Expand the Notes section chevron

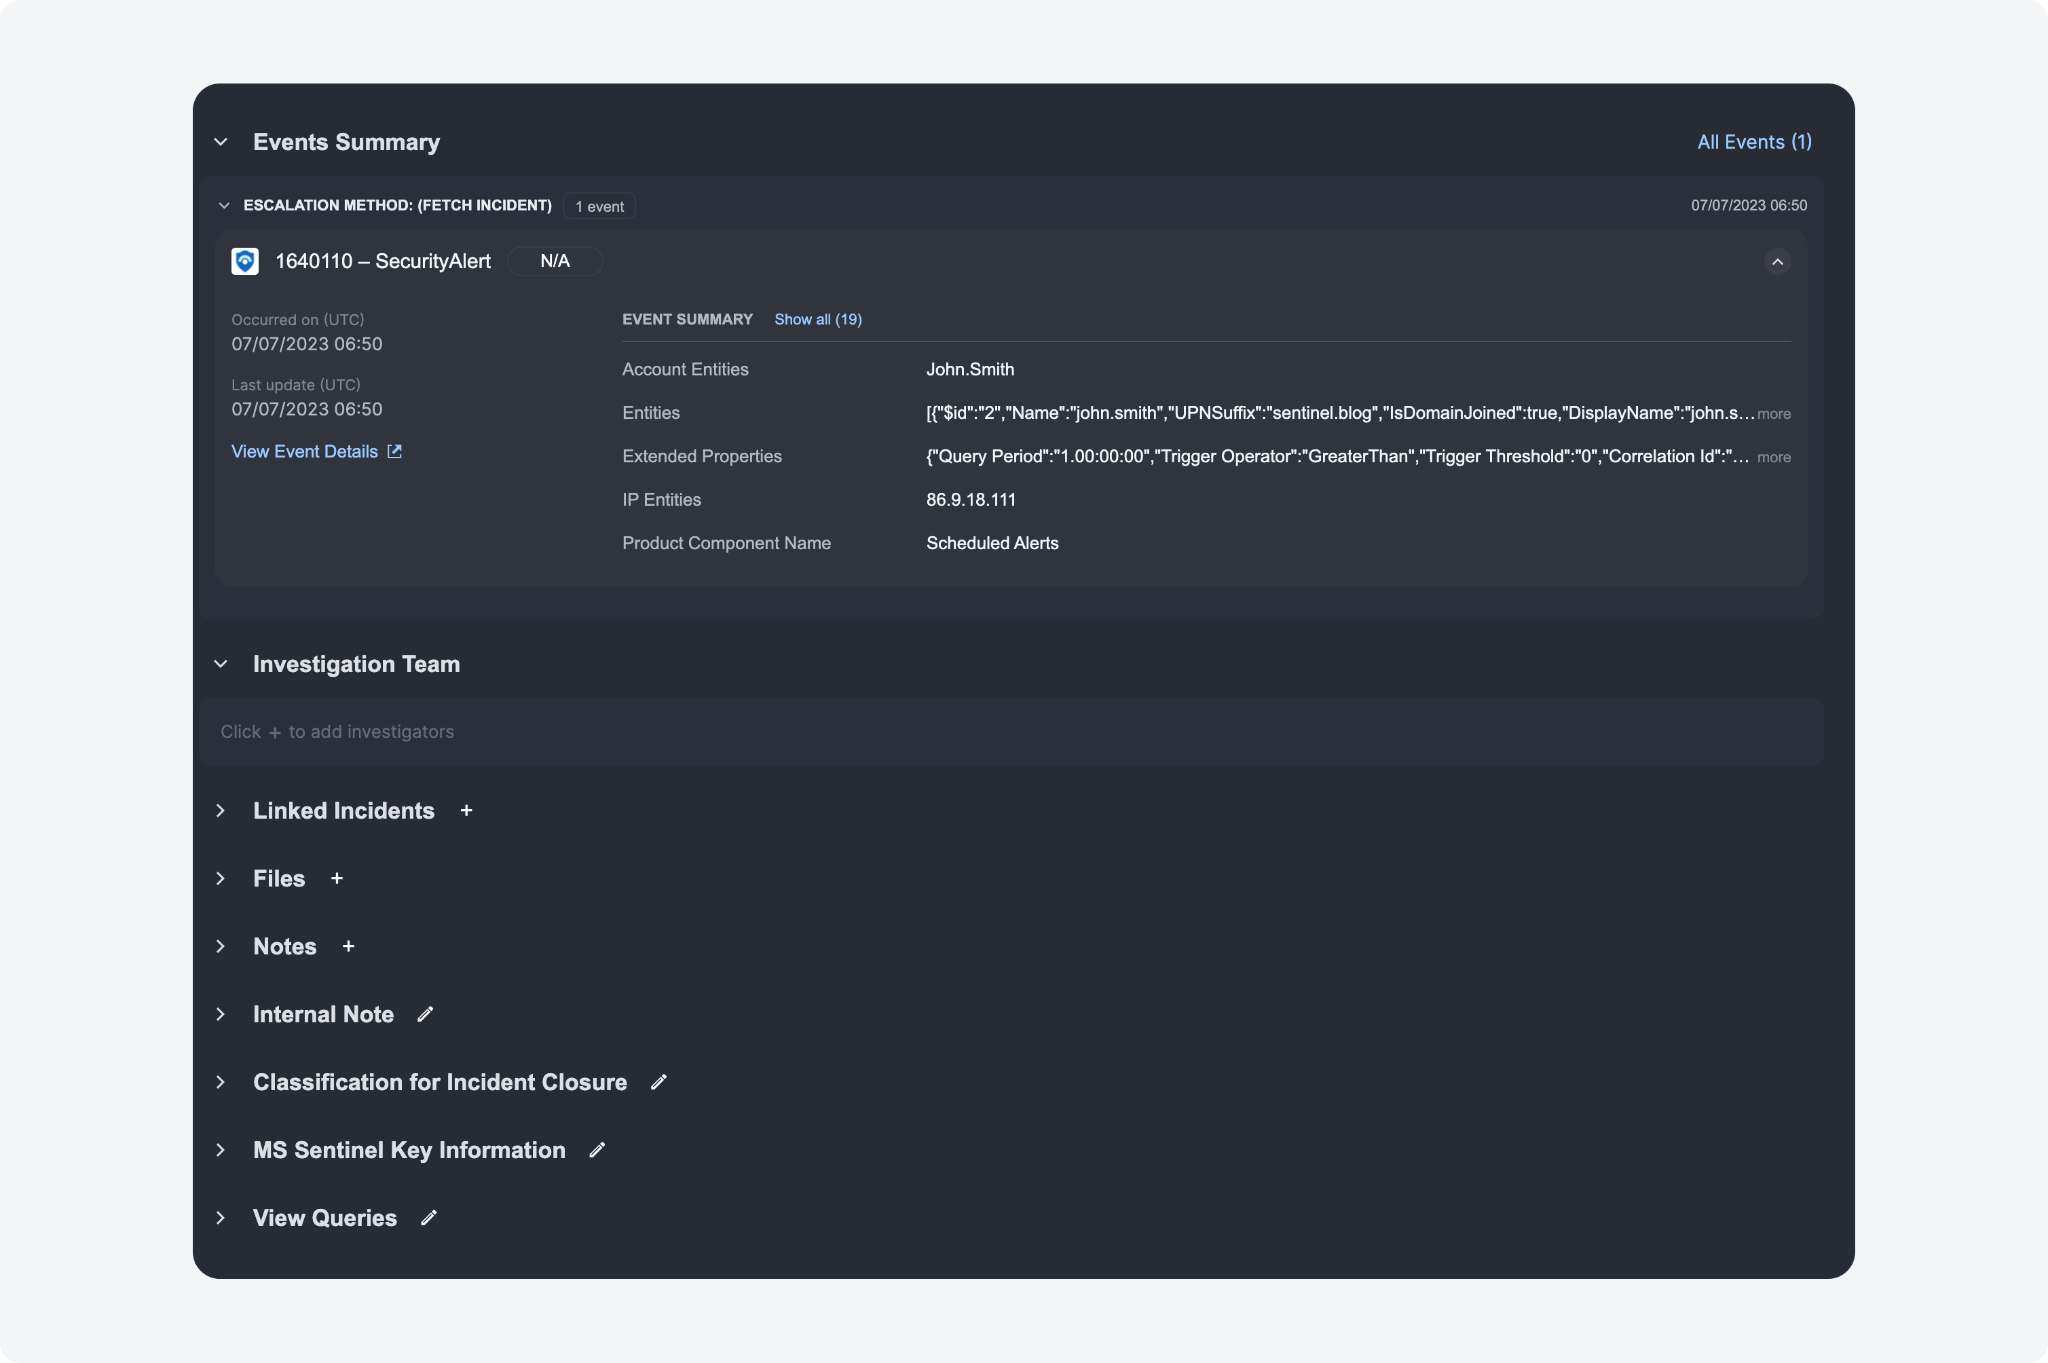tap(221, 947)
